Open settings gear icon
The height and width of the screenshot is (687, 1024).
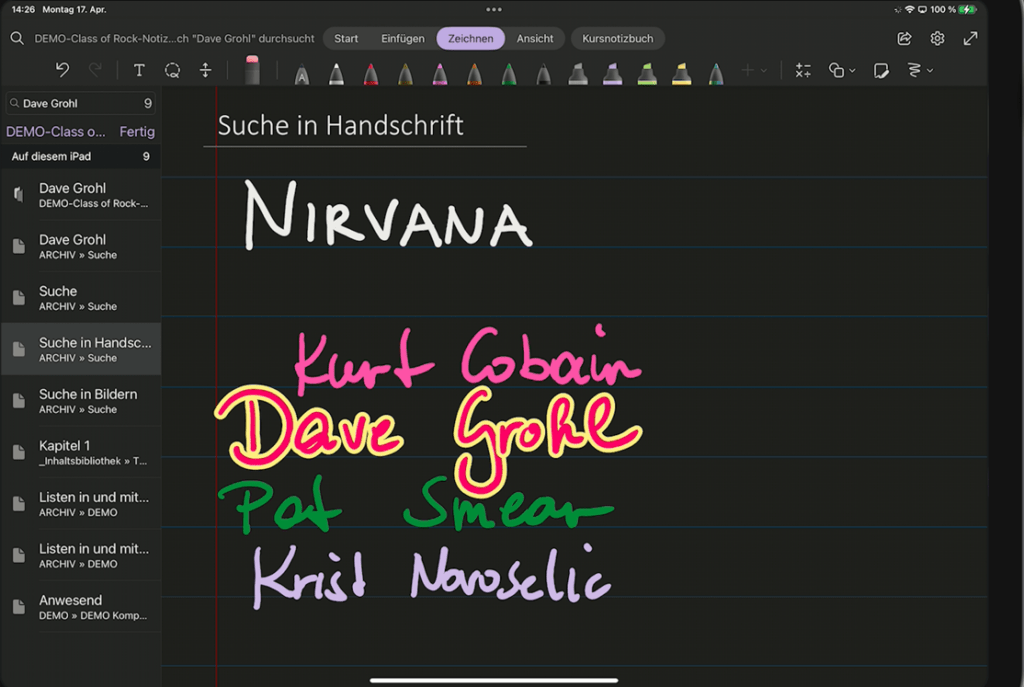click(x=937, y=39)
